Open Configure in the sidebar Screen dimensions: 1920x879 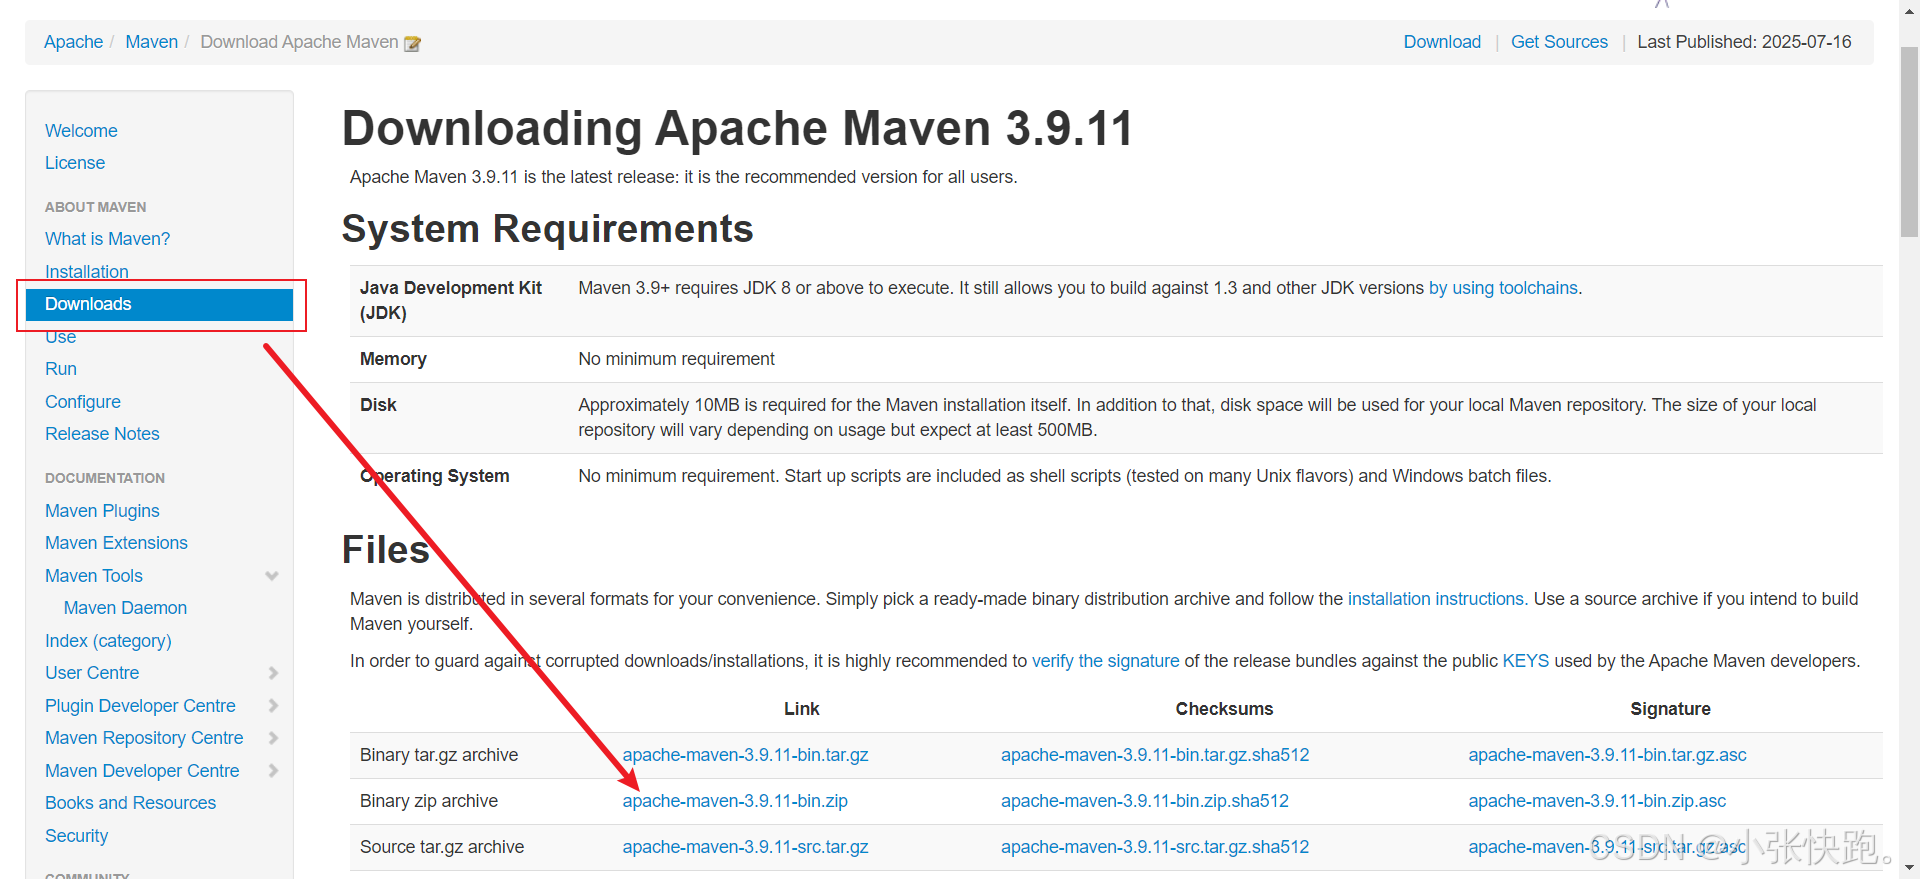[x=83, y=402]
